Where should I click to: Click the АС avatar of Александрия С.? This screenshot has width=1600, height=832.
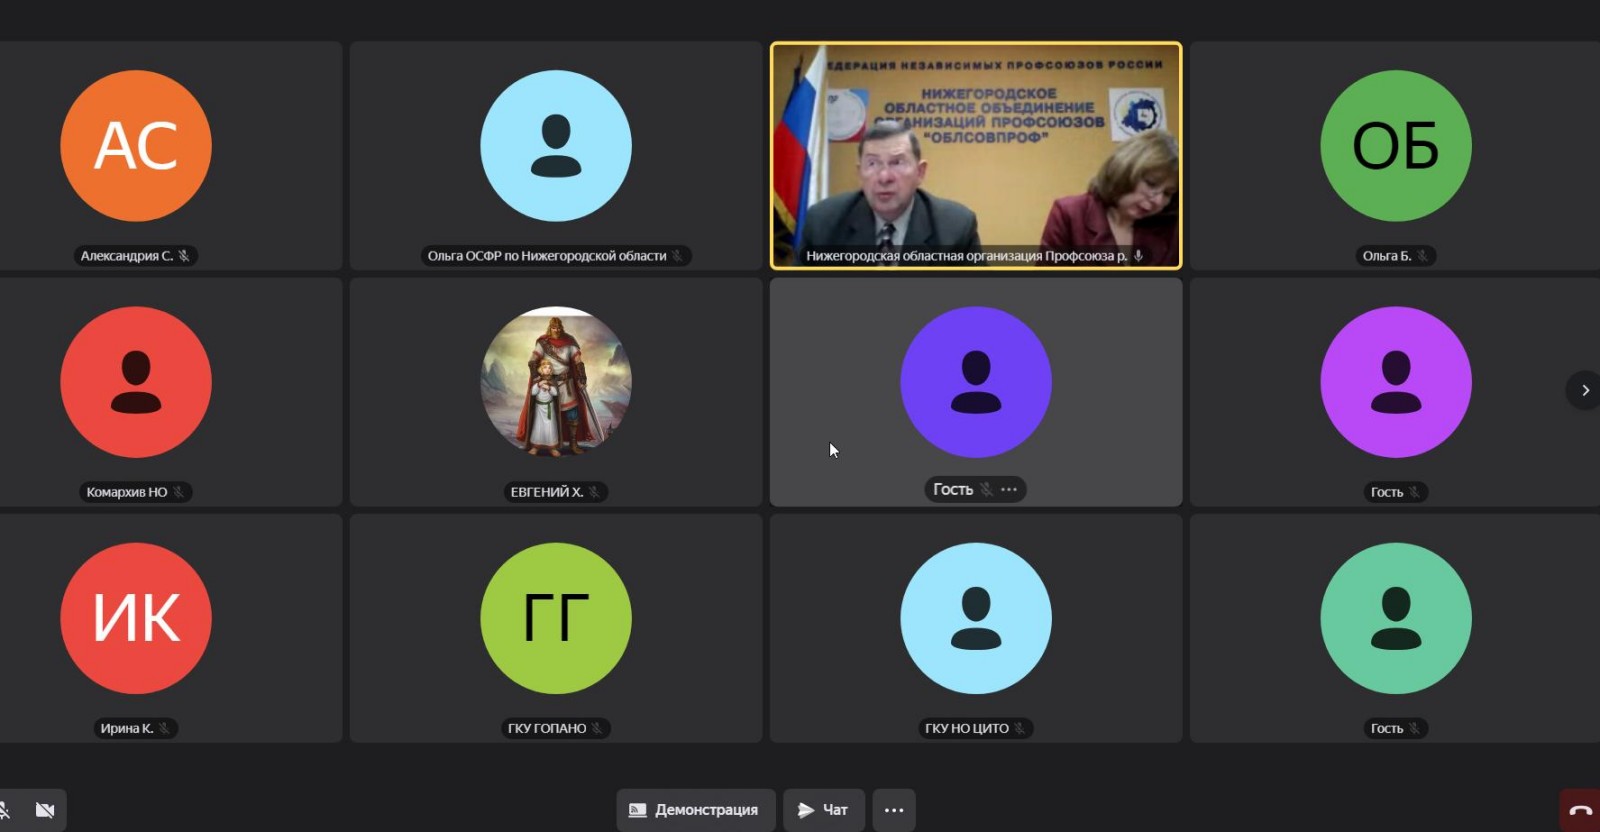click(136, 146)
